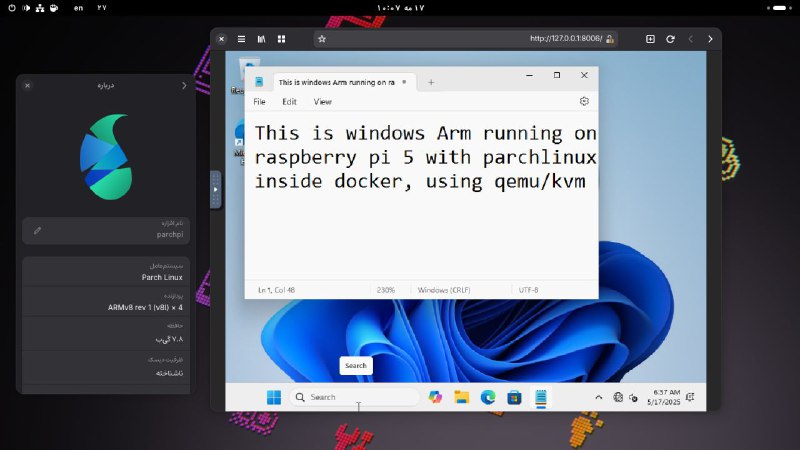This screenshot has width=800, height=450.
Task: Open Microsoft Edge from the taskbar
Action: (x=488, y=397)
